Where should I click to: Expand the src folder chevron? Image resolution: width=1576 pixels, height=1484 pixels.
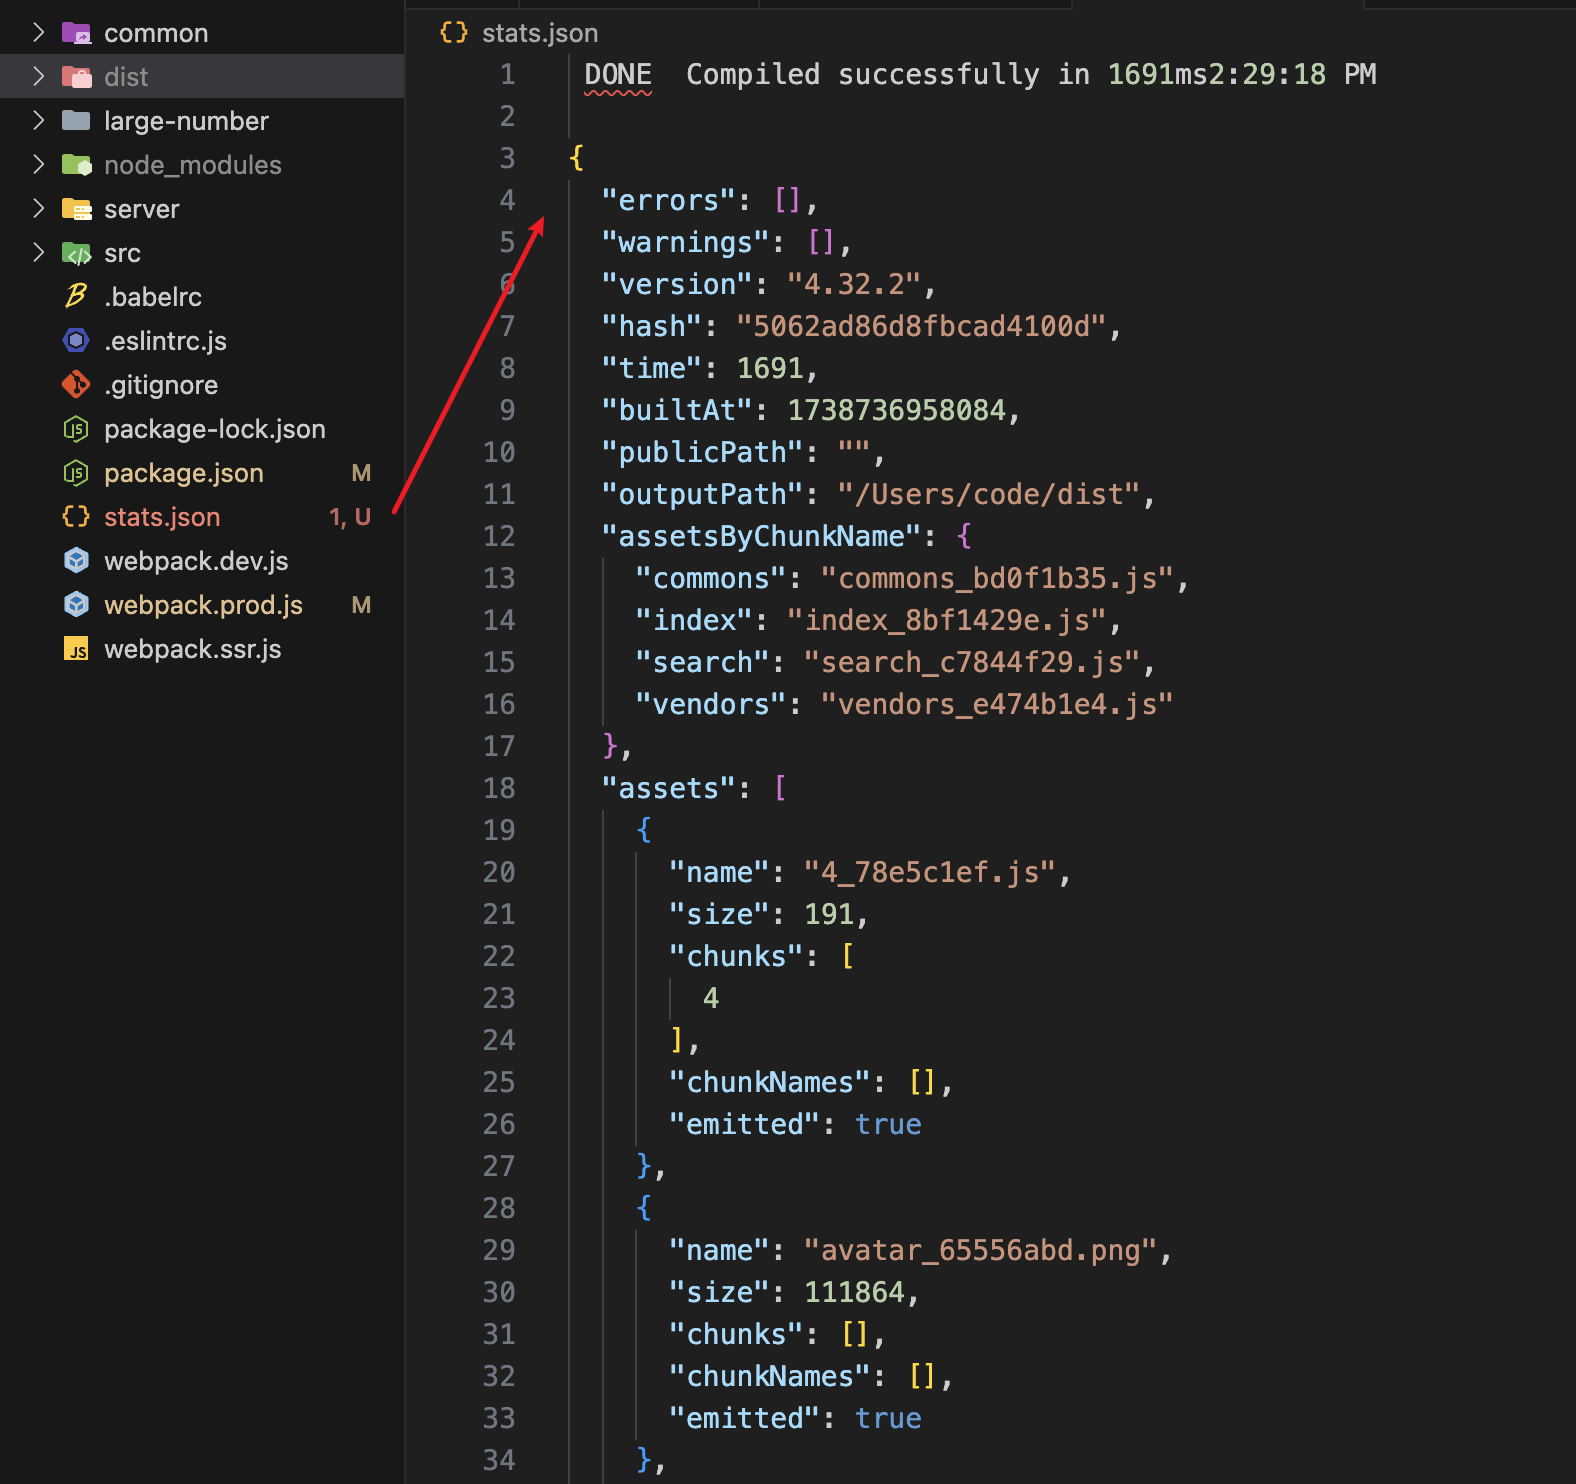pos(38,253)
